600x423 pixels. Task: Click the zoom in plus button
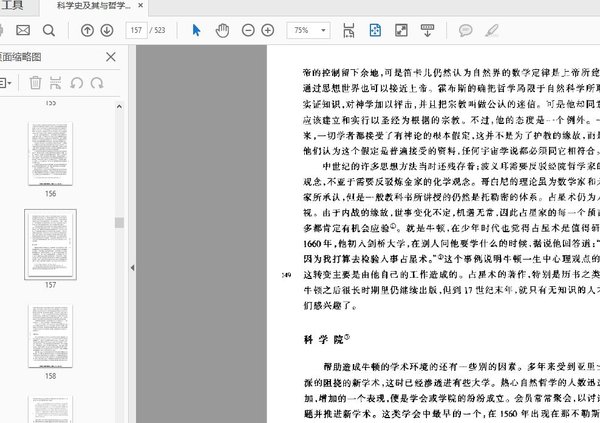270,31
